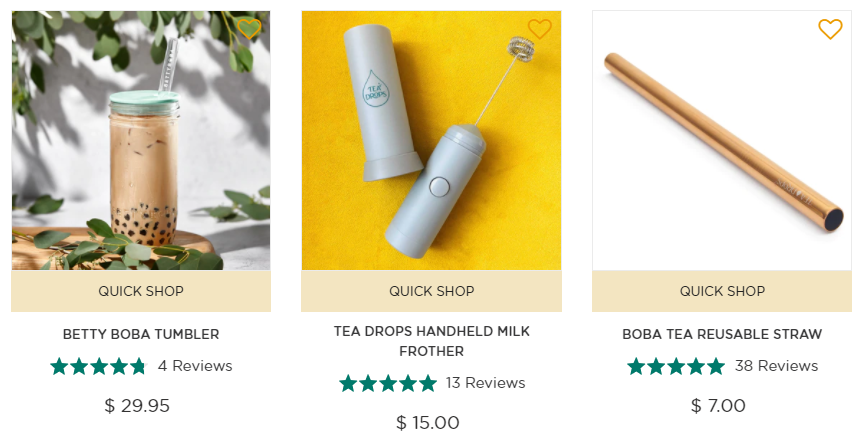Open Tea Drops Handheld Milk Frother title link
Viewport: 864px width, 432px height.
pyautogui.click(x=431, y=341)
